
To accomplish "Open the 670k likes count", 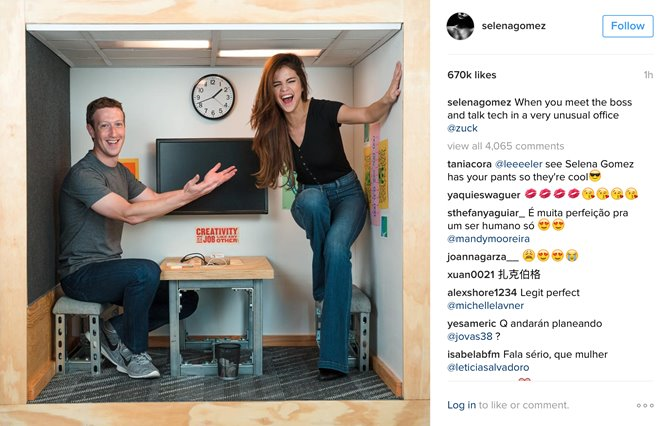I will (x=472, y=75).
